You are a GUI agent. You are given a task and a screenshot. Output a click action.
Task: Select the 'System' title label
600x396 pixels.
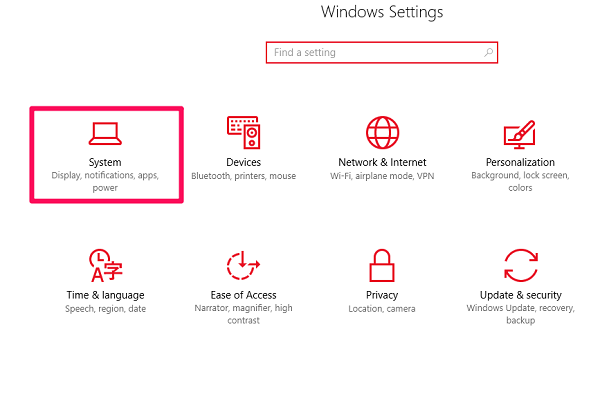(105, 162)
